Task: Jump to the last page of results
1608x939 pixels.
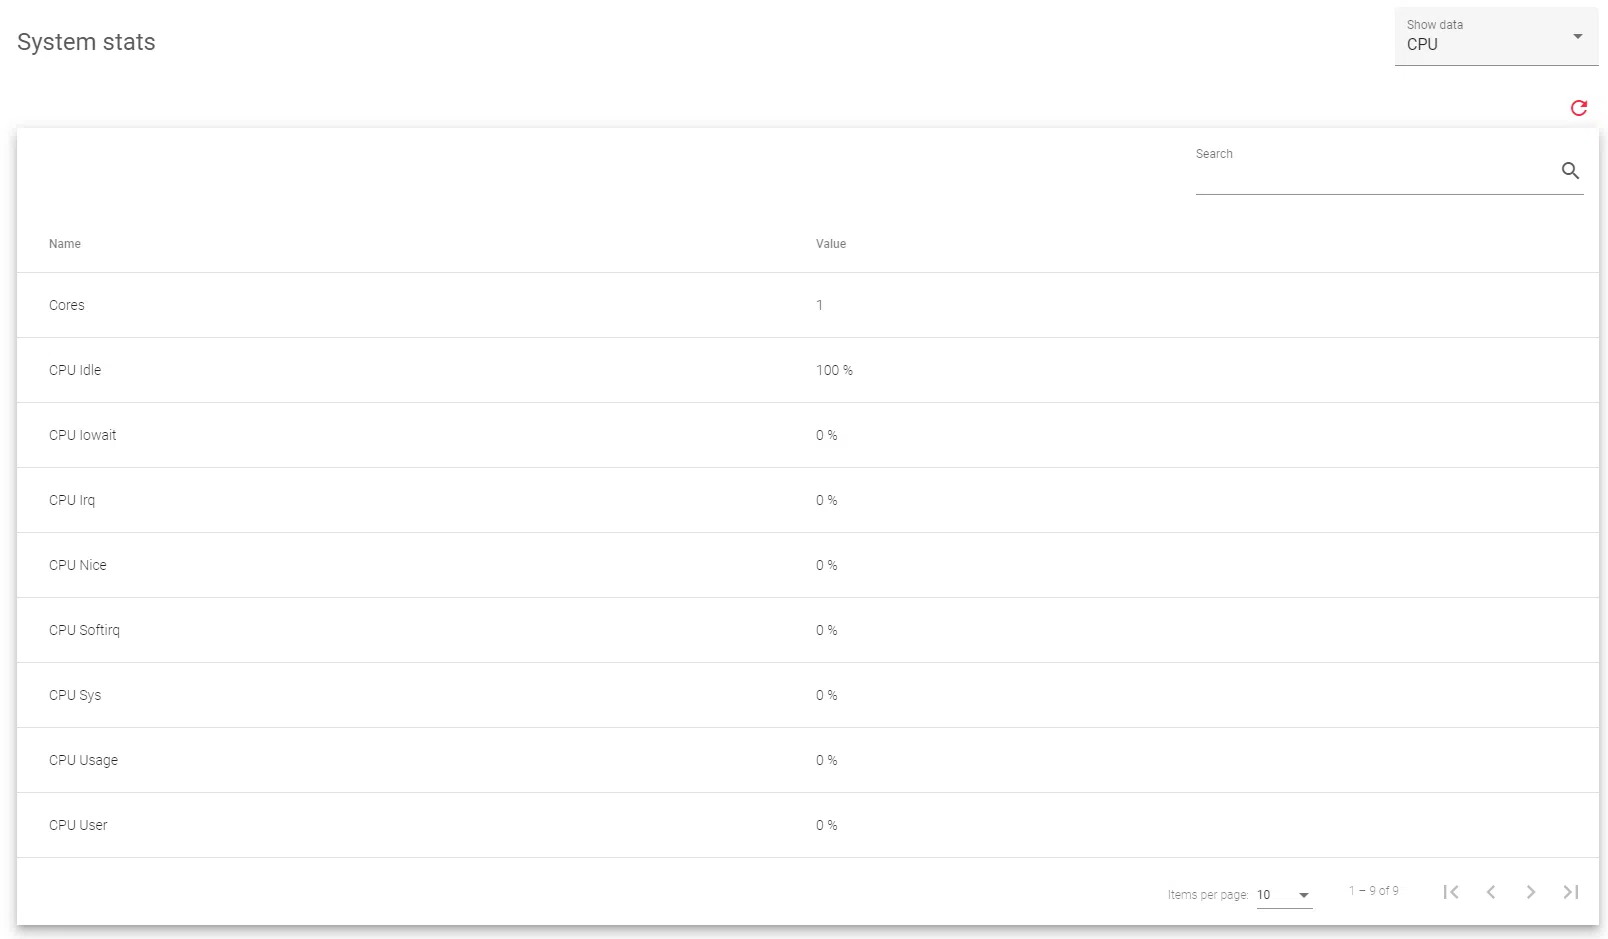Action: [1570, 892]
